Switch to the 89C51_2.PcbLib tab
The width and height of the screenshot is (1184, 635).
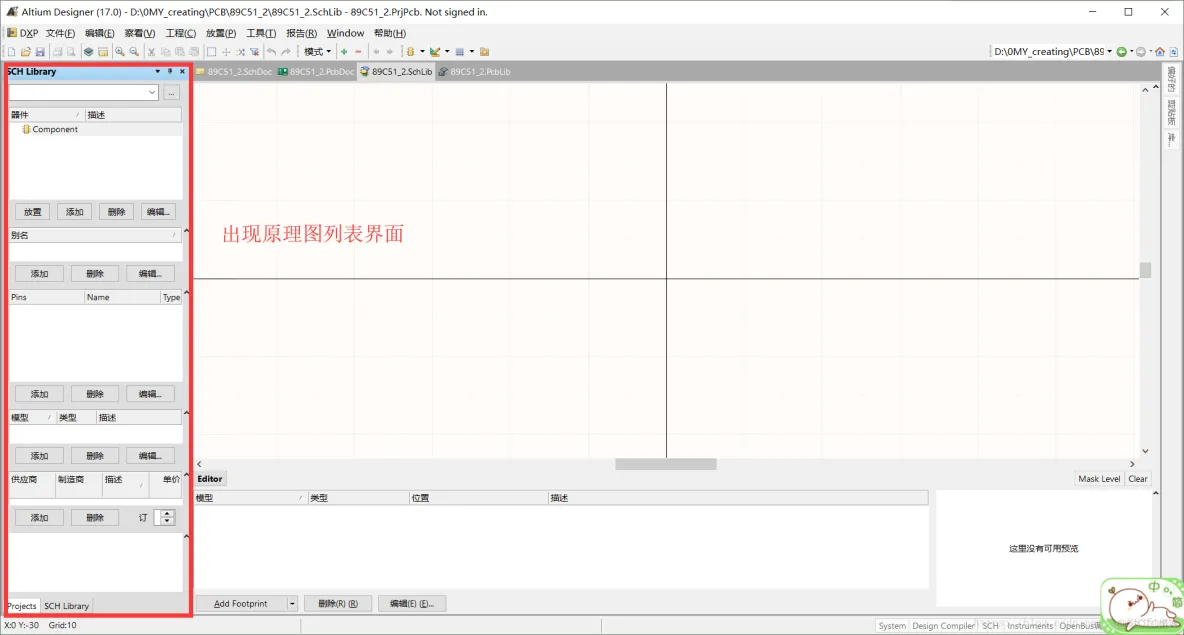point(474,72)
